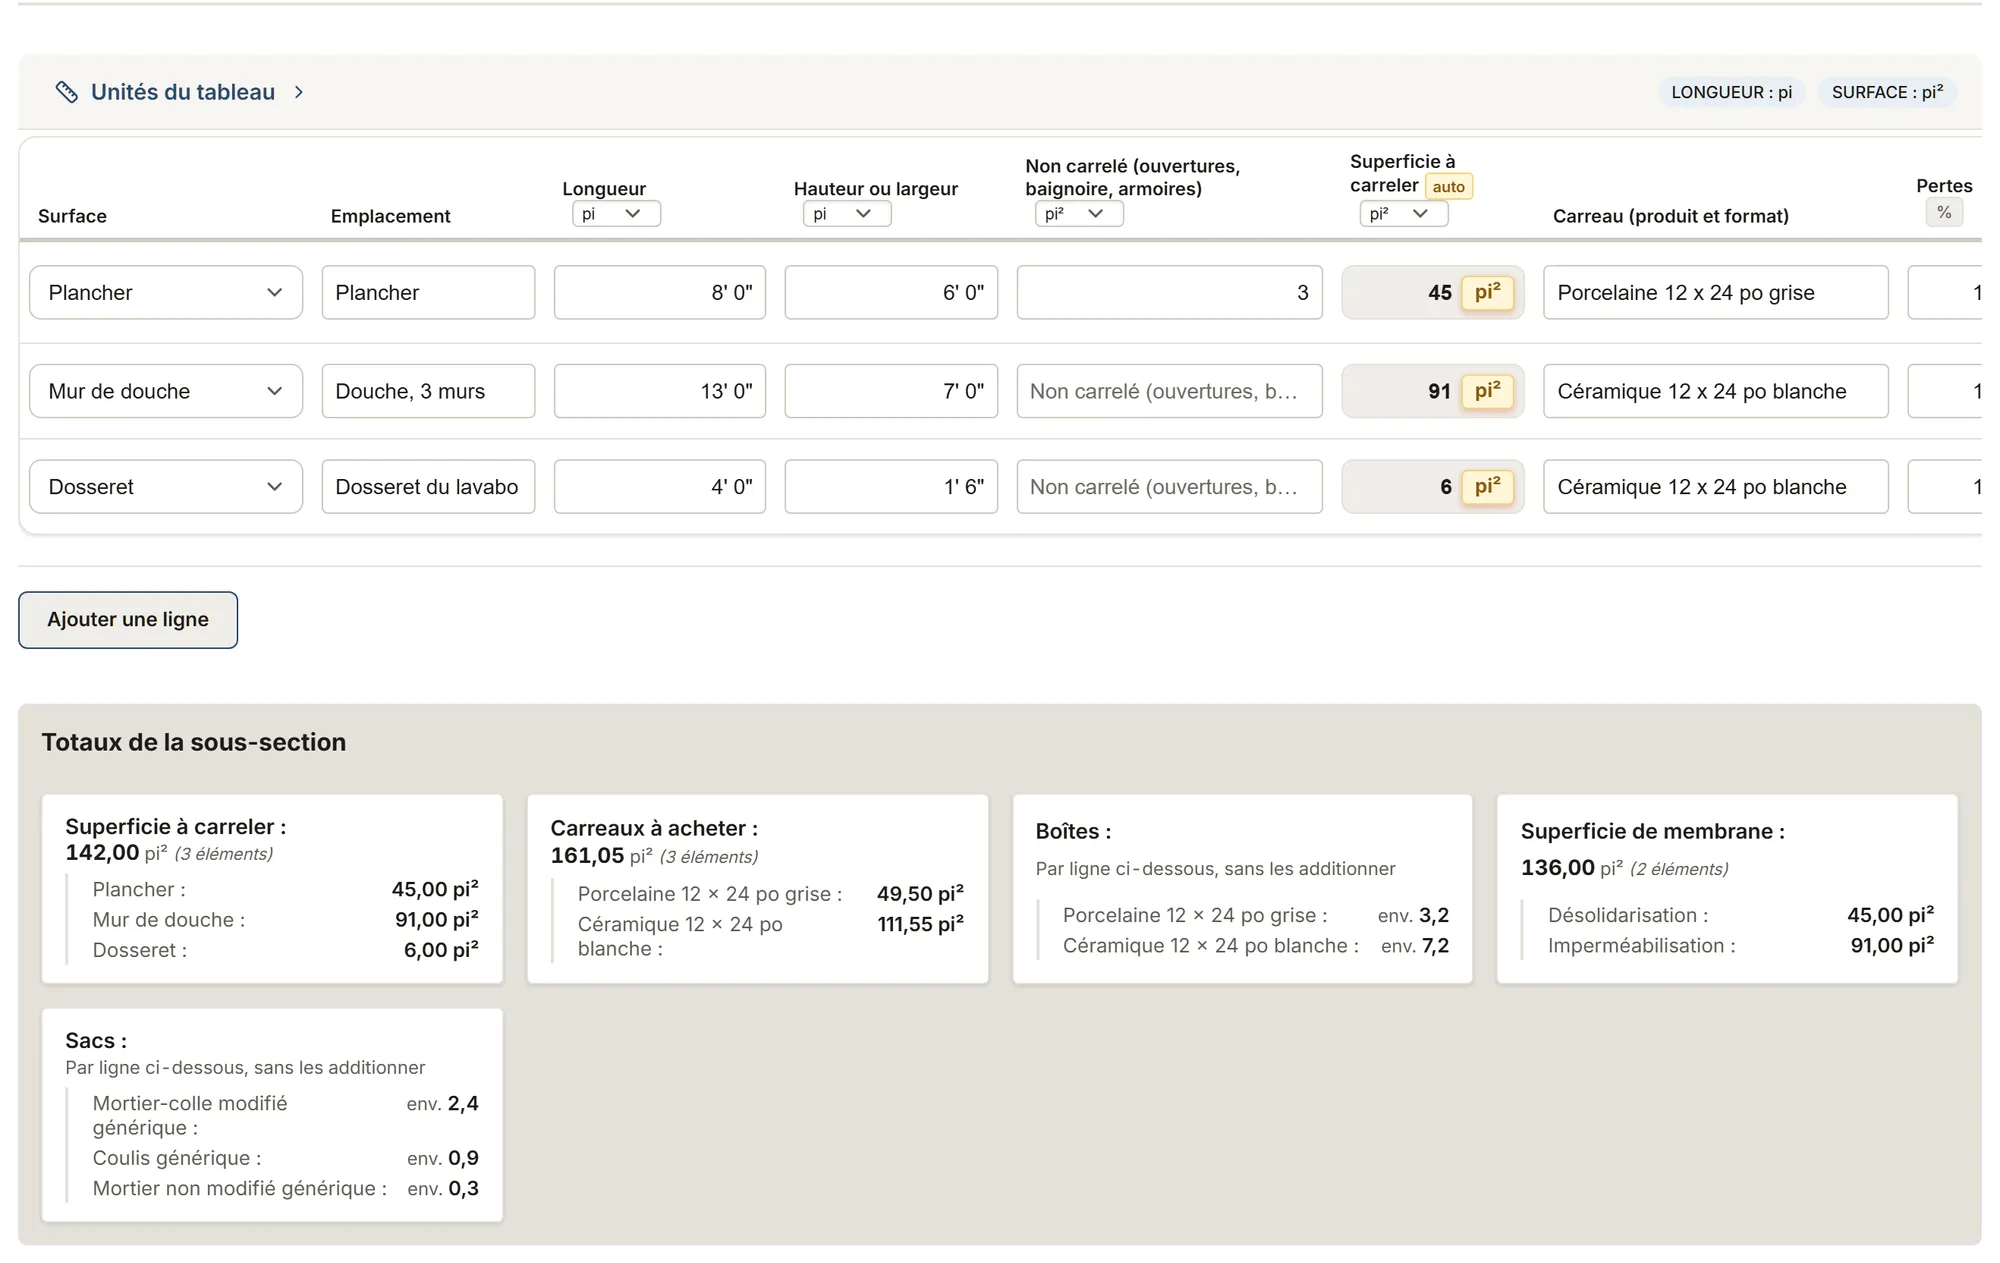Click the Imperméabilisation 91,00 pi² line
This screenshot has width=2000, height=1263.
1741,946
